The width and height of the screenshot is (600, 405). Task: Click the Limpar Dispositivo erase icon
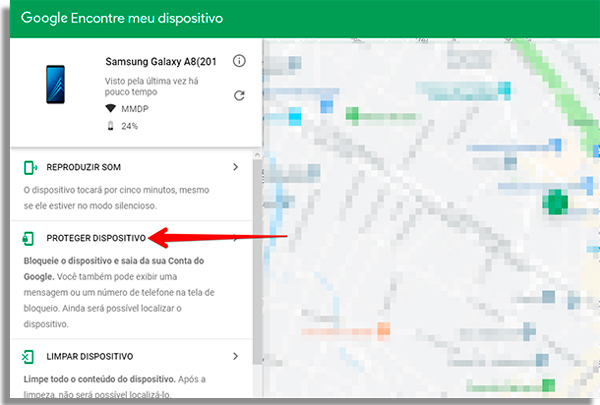[x=28, y=357]
